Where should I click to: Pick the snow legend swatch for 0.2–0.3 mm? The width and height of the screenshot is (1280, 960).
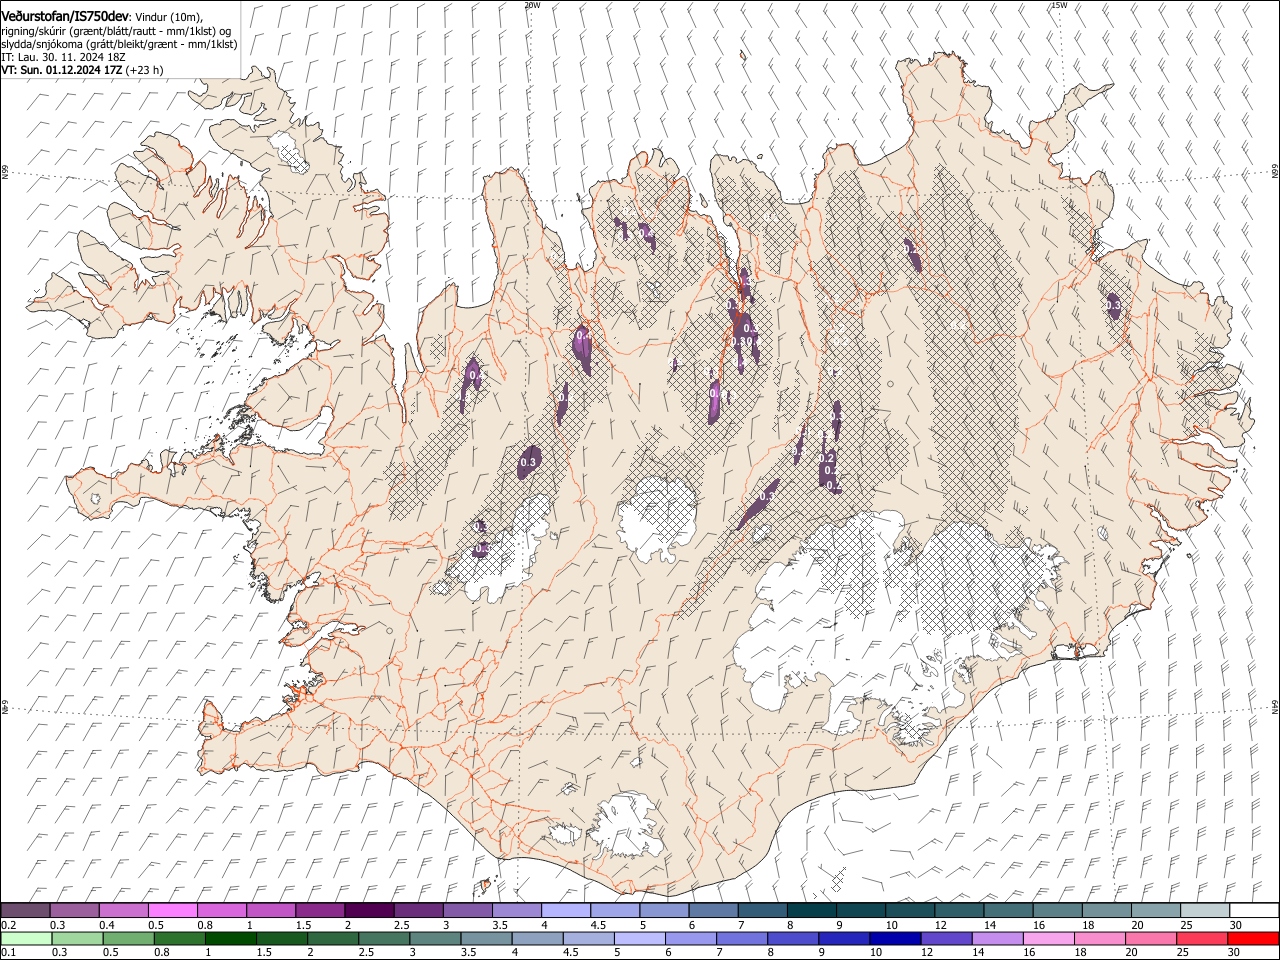pos(26,911)
